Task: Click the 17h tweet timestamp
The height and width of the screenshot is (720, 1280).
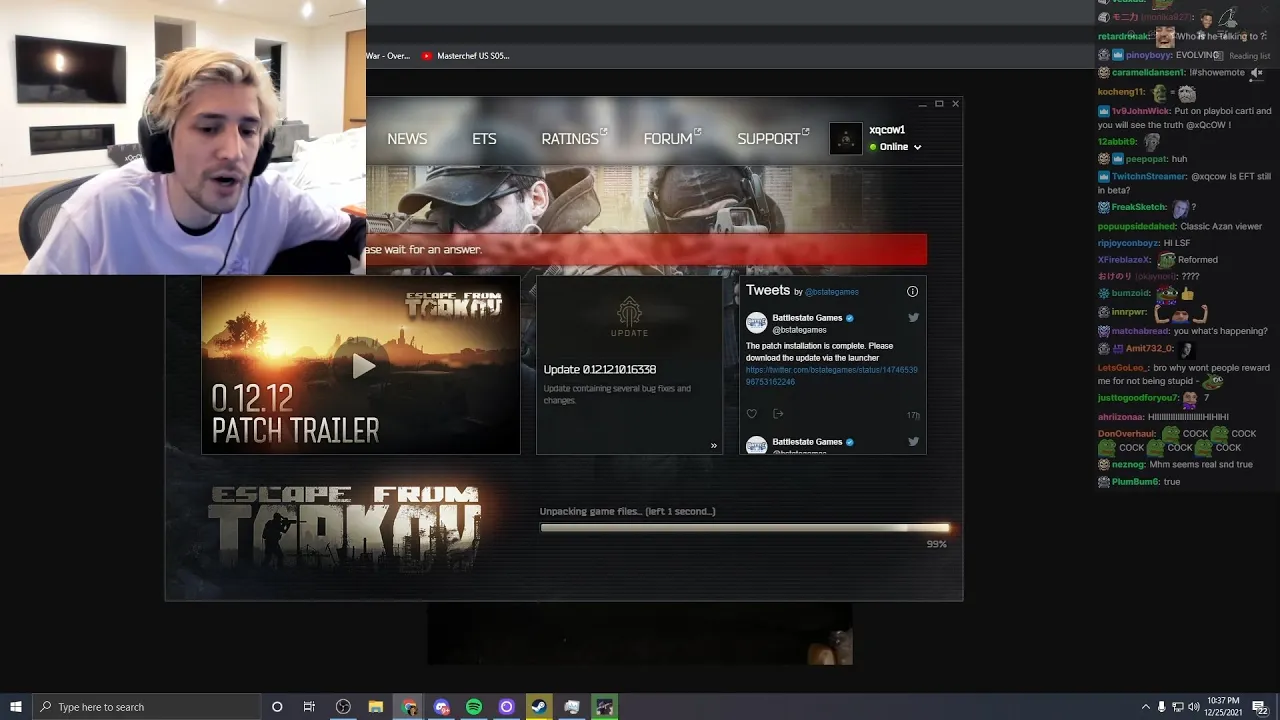Action: 913,415
